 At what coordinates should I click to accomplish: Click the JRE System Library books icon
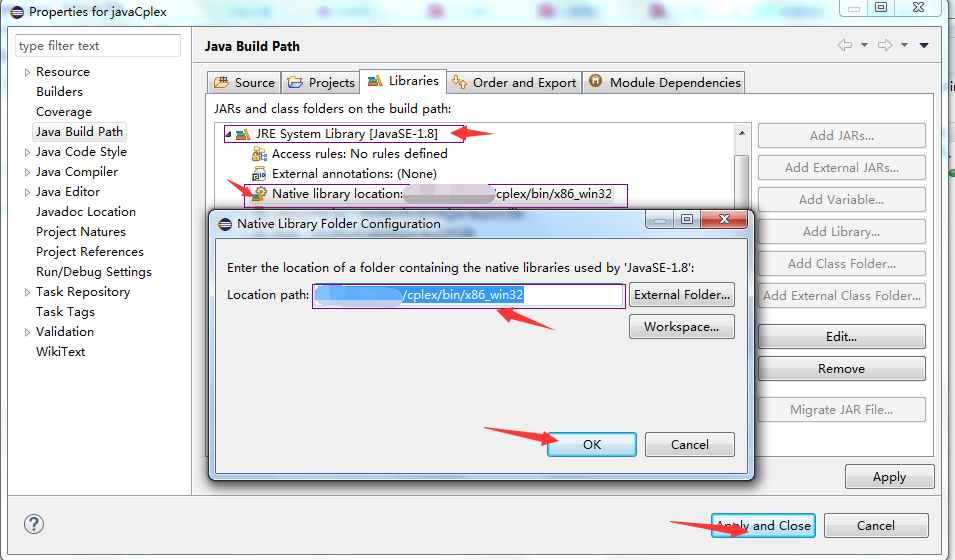pos(243,134)
